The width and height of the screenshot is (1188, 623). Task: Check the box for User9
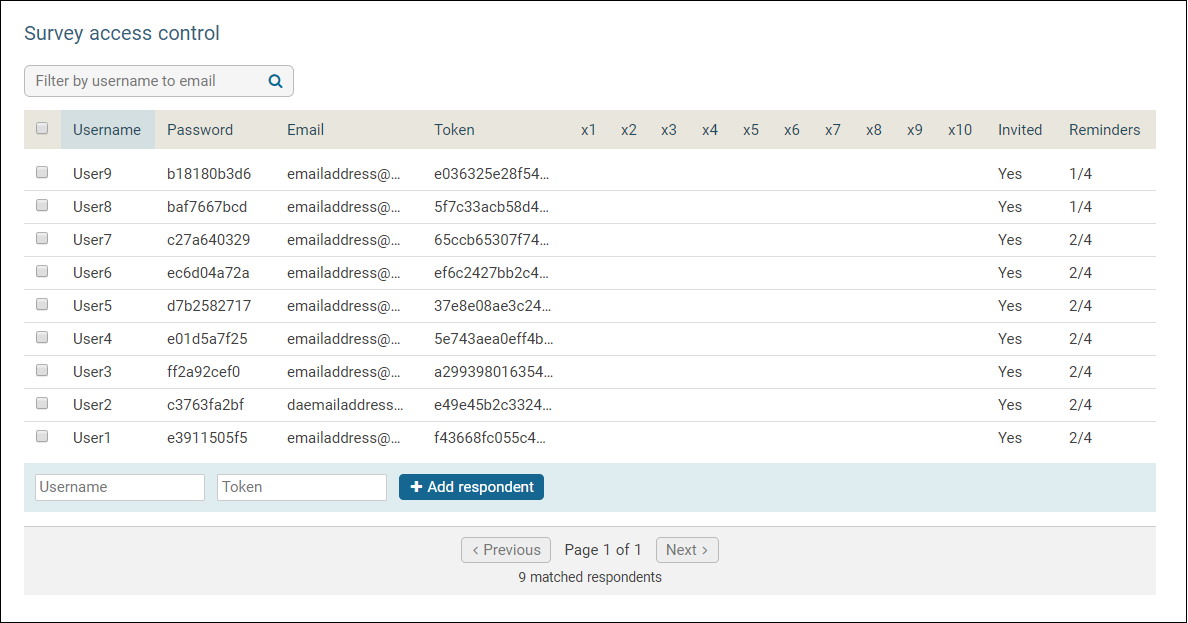(x=42, y=172)
